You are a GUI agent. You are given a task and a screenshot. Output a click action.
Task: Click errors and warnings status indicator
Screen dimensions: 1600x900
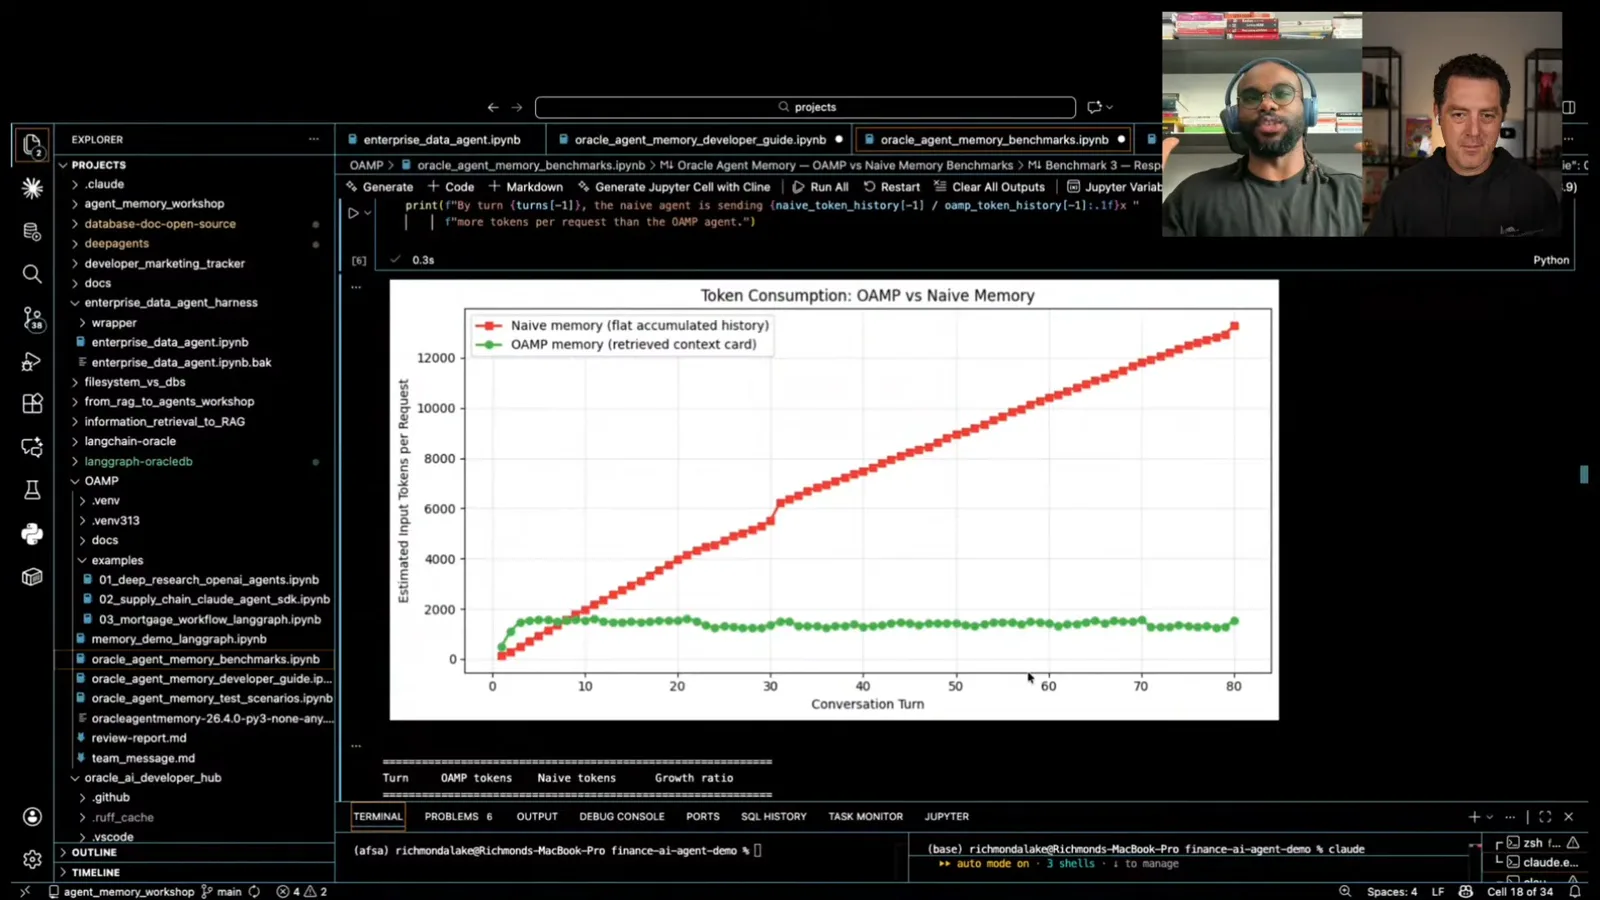tap(302, 891)
